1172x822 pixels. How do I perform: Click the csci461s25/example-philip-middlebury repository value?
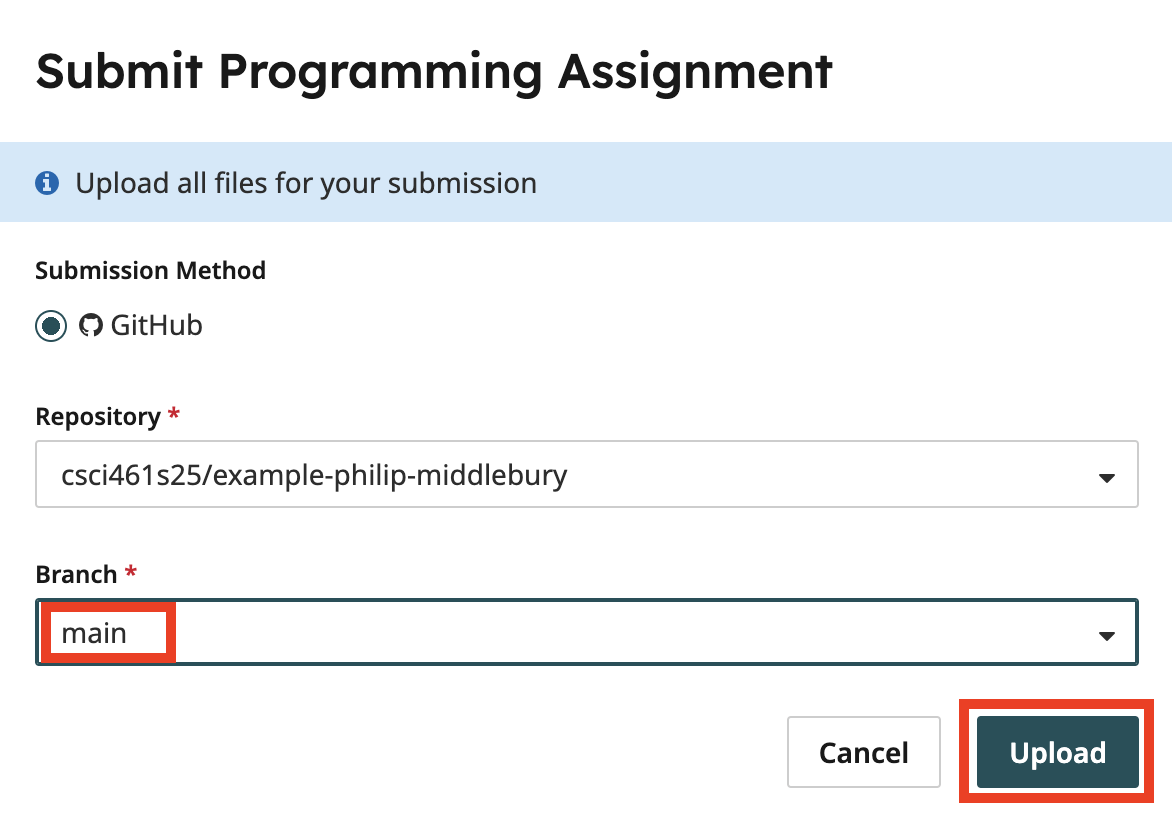click(x=314, y=475)
